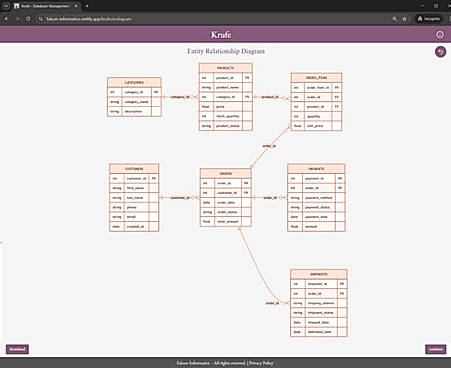Screen dimensions: 451x368
Task: Click the zoom magnifier icon in address bar
Action: tap(394, 19)
